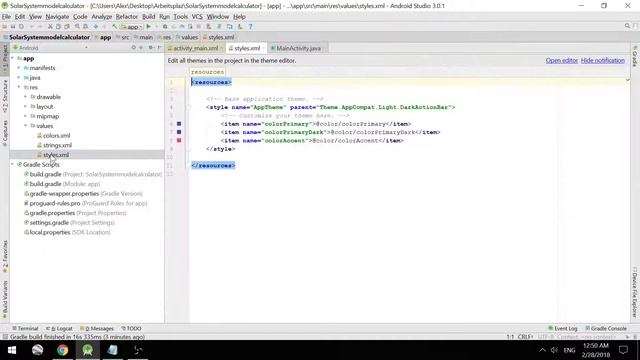Open the Event Log button
This screenshot has height=360, width=640.
[x=562, y=329]
